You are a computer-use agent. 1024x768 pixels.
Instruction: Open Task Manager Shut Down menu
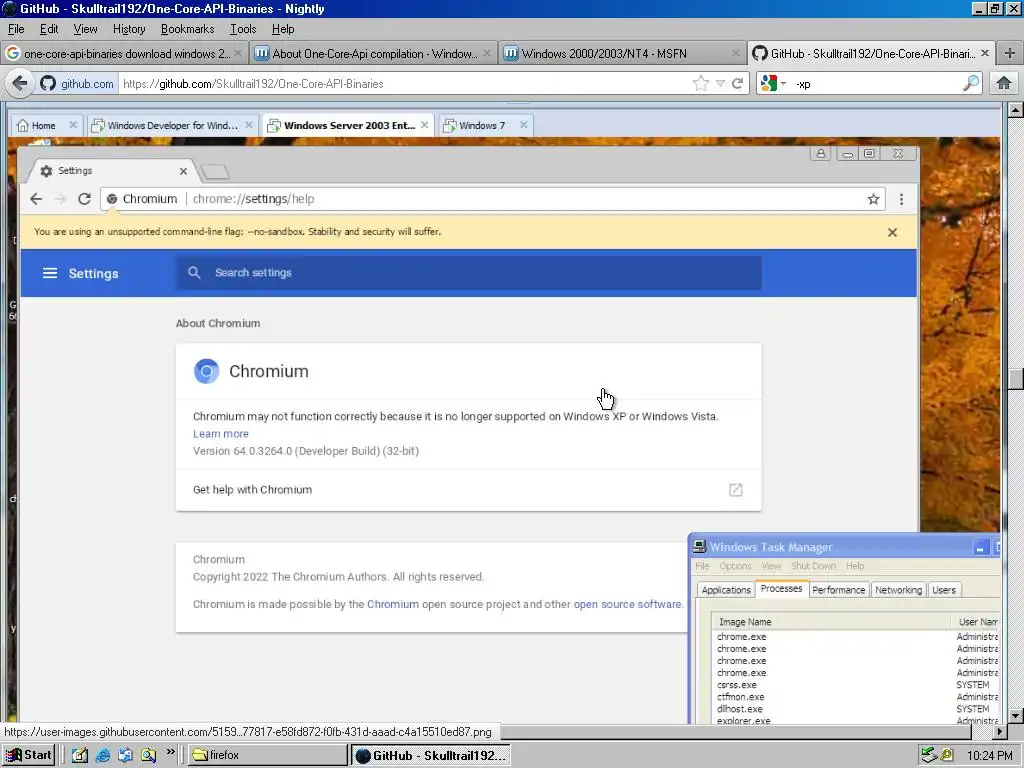813,566
